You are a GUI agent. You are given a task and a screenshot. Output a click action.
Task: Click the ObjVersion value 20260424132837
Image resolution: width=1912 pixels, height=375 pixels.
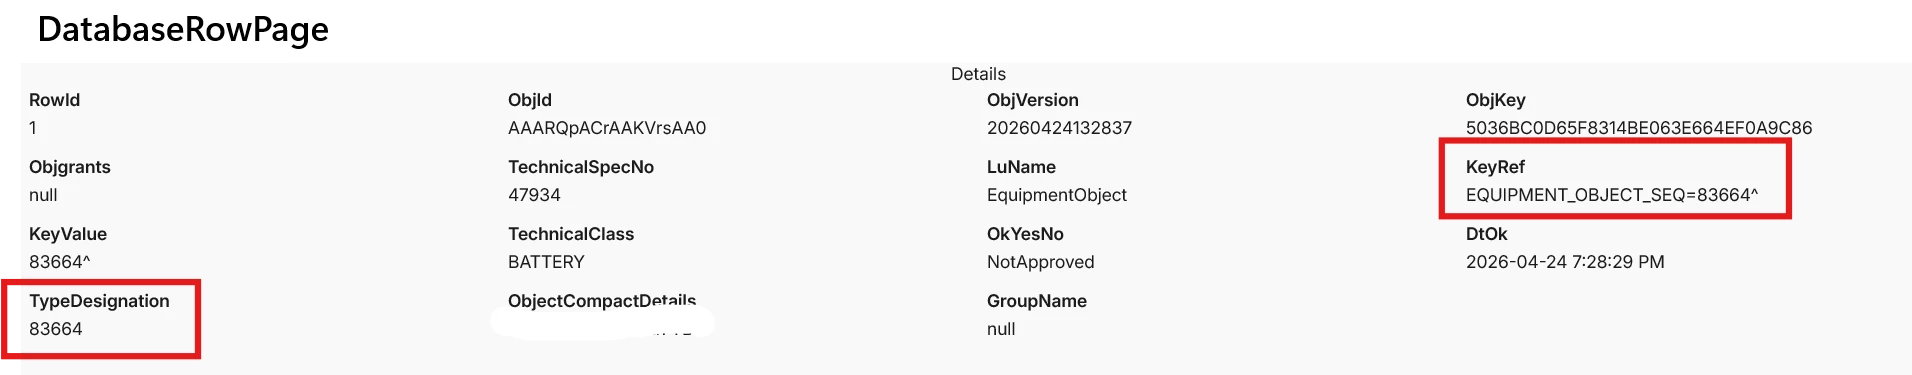(1059, 128)
